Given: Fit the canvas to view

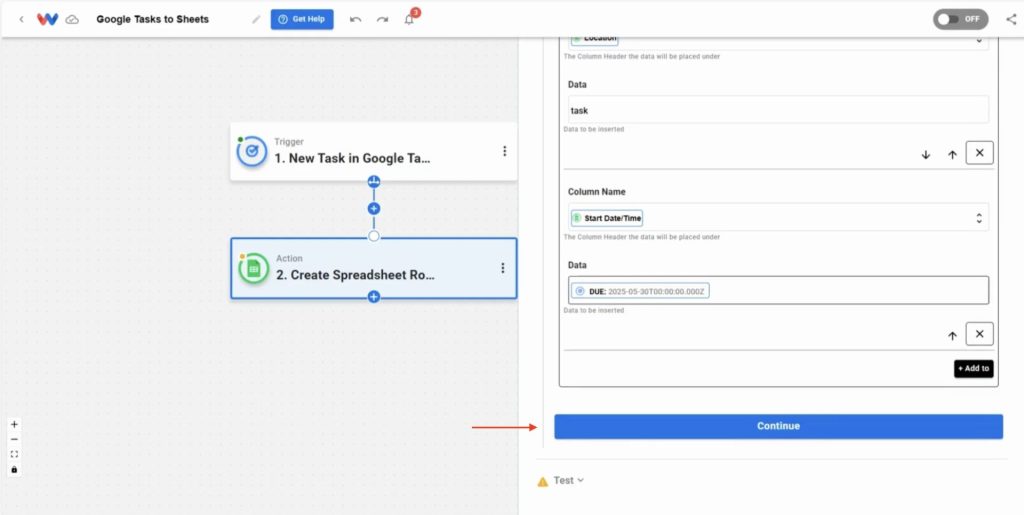Looking at the screenshot, I should tap(14, 454).
